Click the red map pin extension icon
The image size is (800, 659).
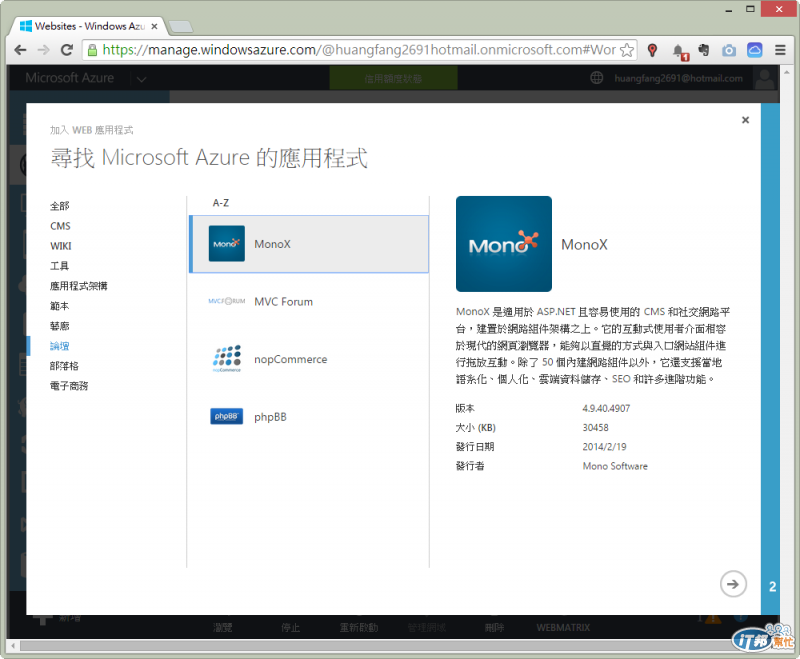652,50
